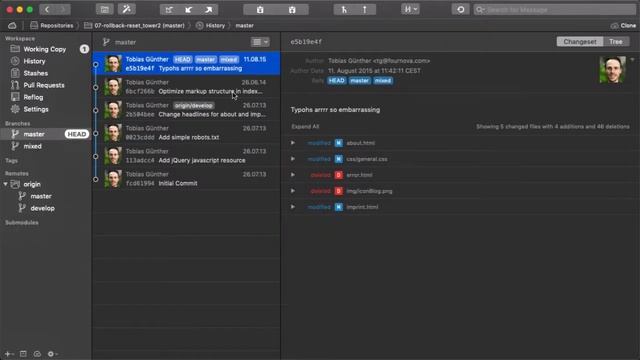This screenshot has width=640, height=360.
Task: Click the Search for Message field
Action: [555, 9]
